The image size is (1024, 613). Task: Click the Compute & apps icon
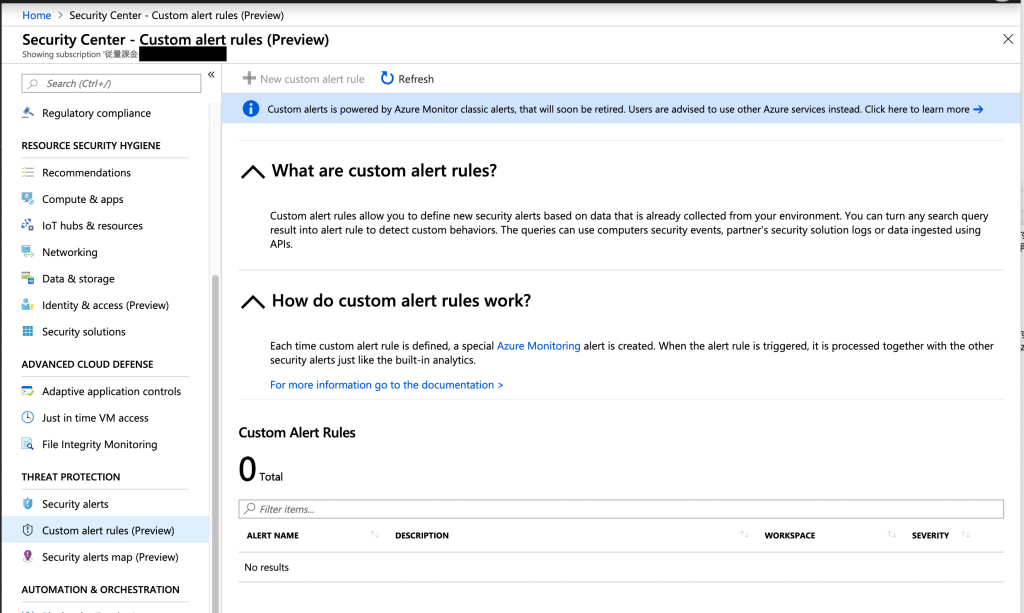pos(27,198)
